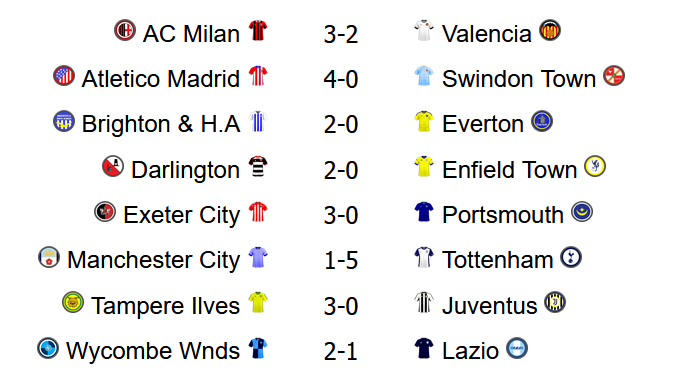The image size is (686, 381).
Task: Click the Exeter City team name
Action: point(182,215)
